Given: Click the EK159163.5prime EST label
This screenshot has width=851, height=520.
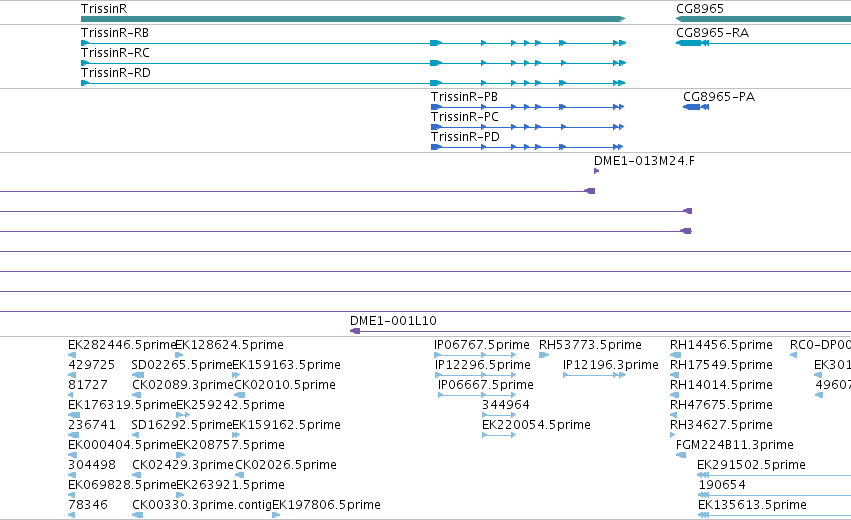Looking at the screenshot, I should (286, 365).
